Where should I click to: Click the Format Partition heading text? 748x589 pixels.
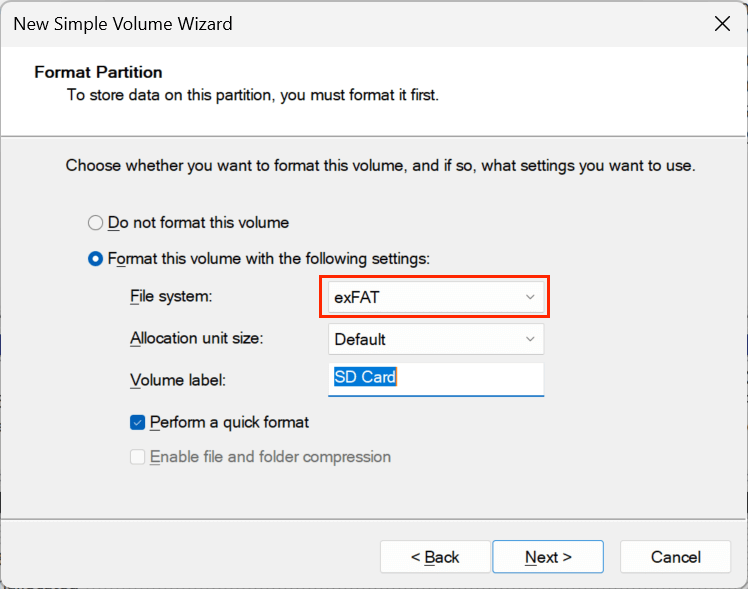pyautogui.click(x=98, y=72)
